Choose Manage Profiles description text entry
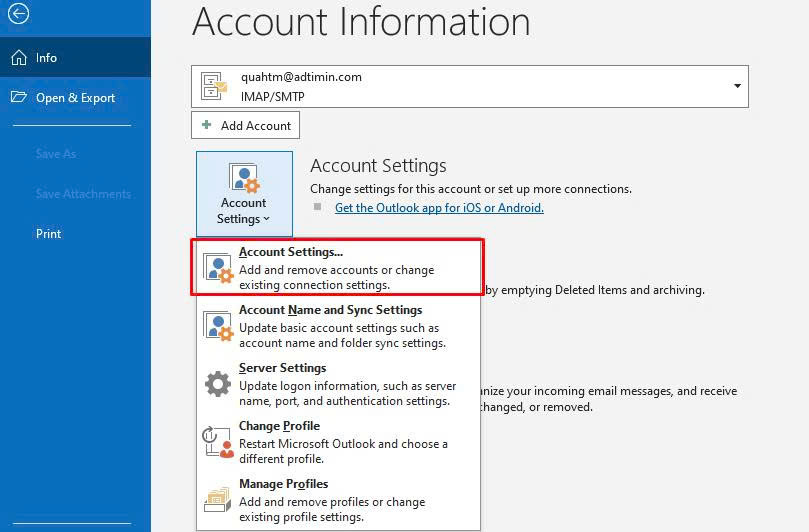Image resolution: width=809 pixels, height=532 pixels. tap(331, 509)
